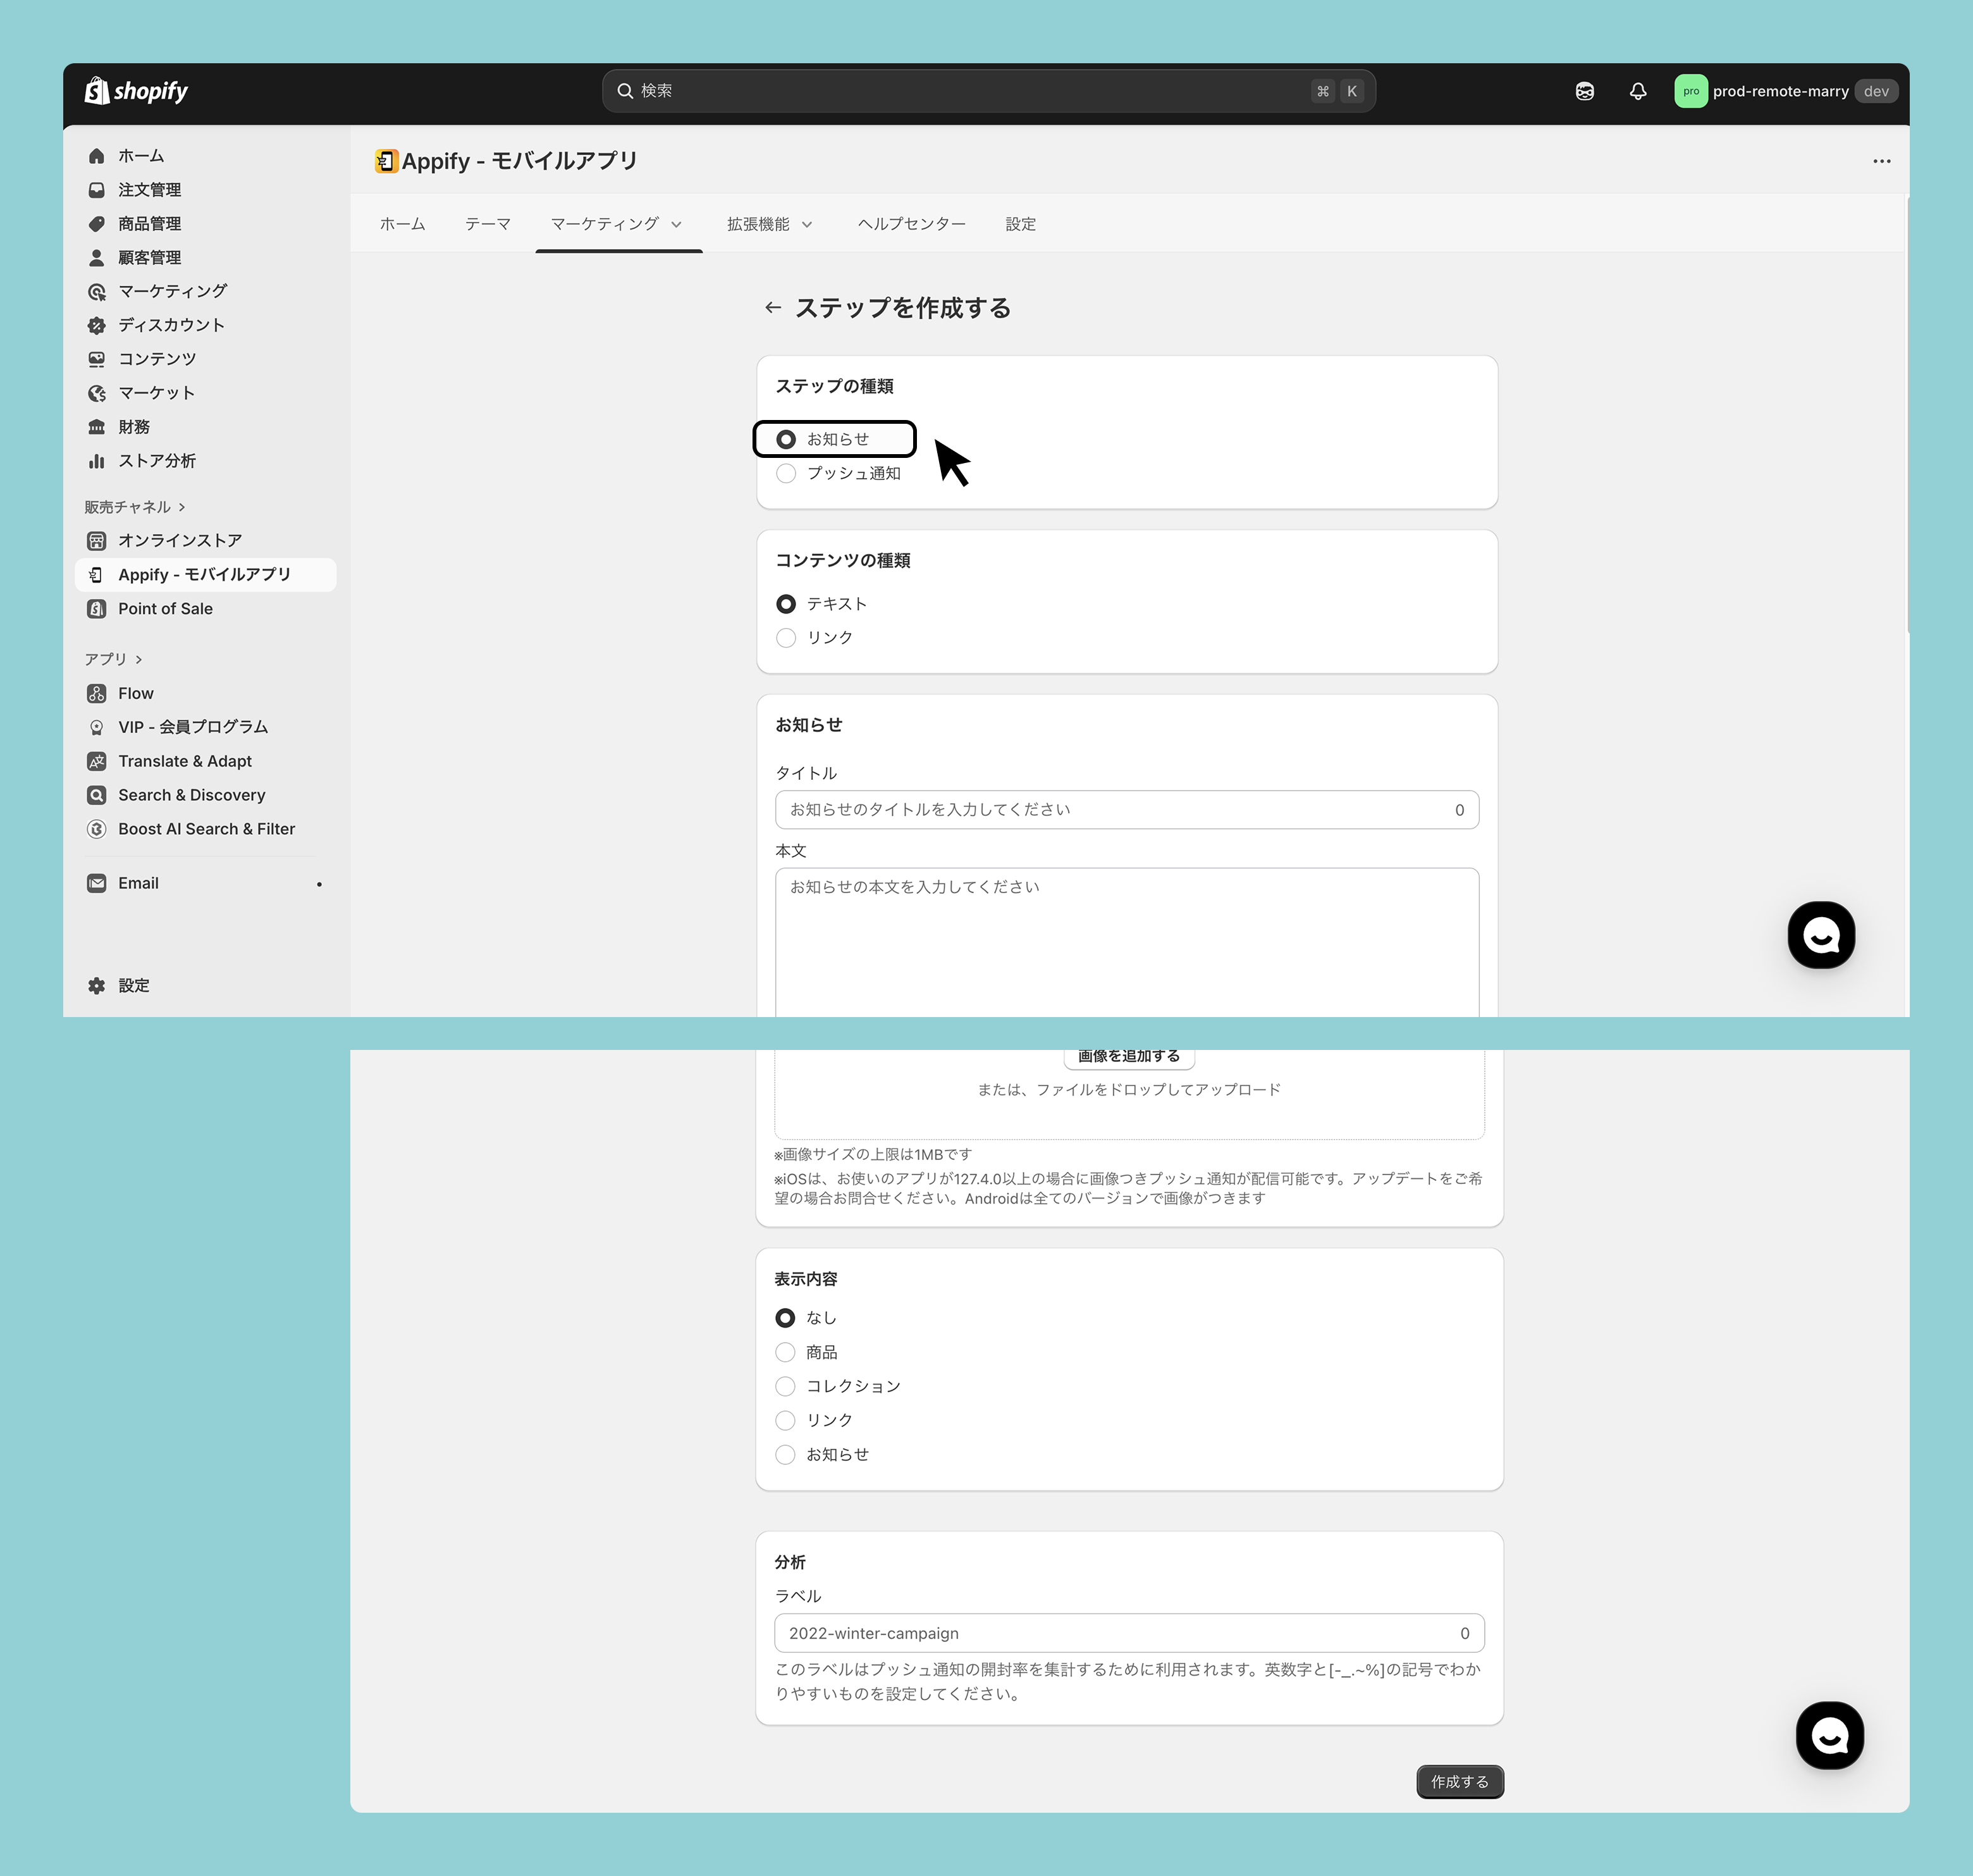Choose コレクション radio in 表示内容
Screen dimensions: 1973x1876
[x=785, y=1386]
